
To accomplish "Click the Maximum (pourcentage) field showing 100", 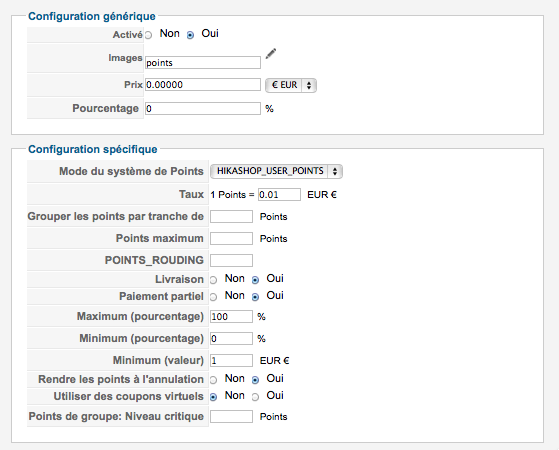I will 231,316.
